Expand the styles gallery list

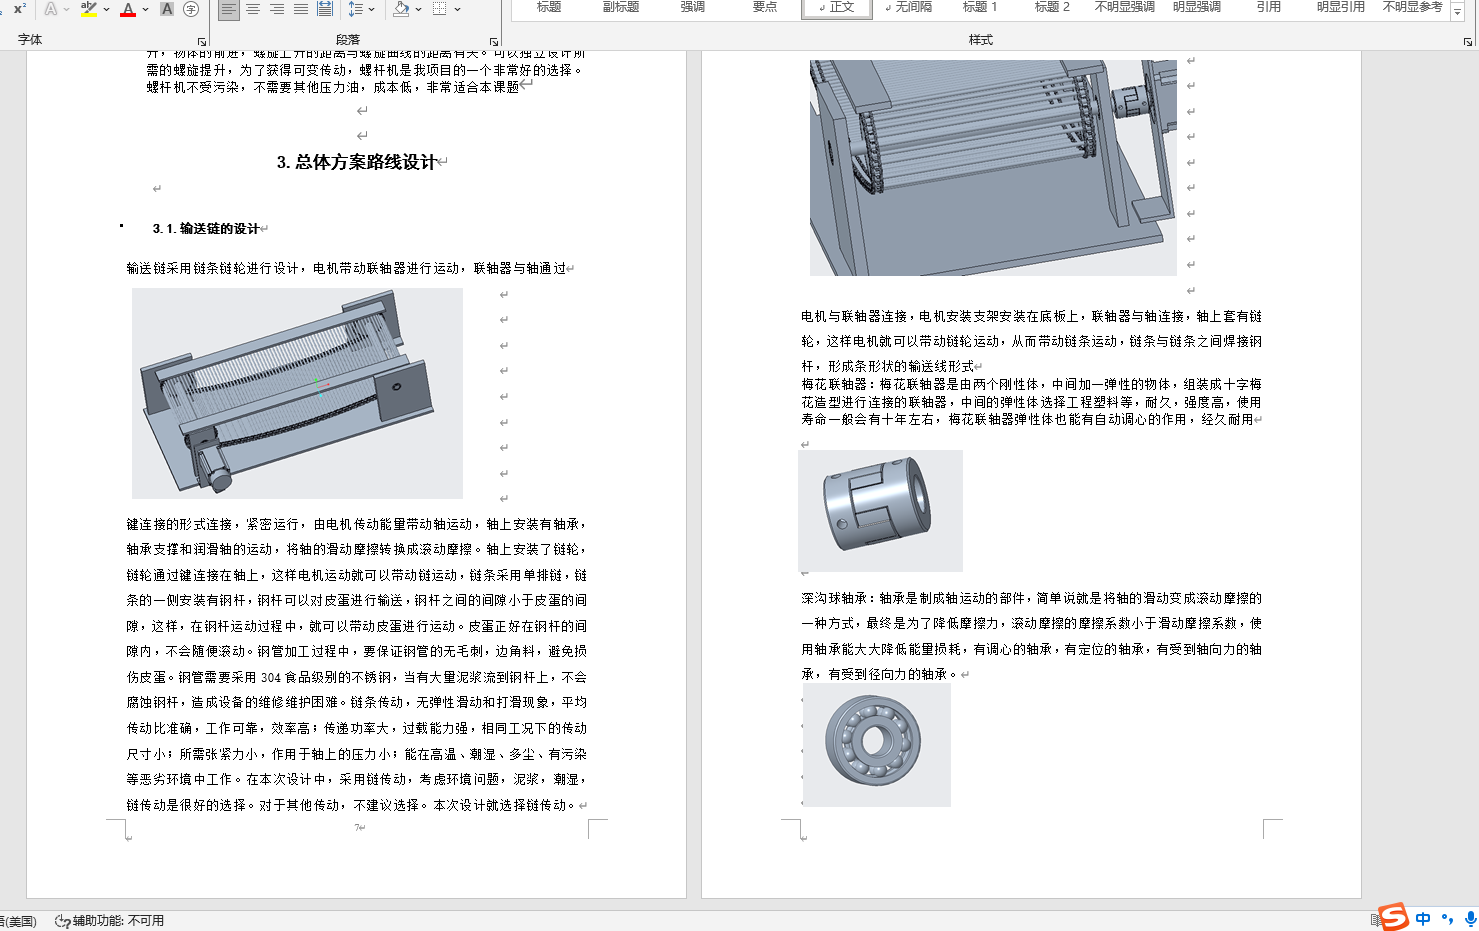pos(1457,10)
